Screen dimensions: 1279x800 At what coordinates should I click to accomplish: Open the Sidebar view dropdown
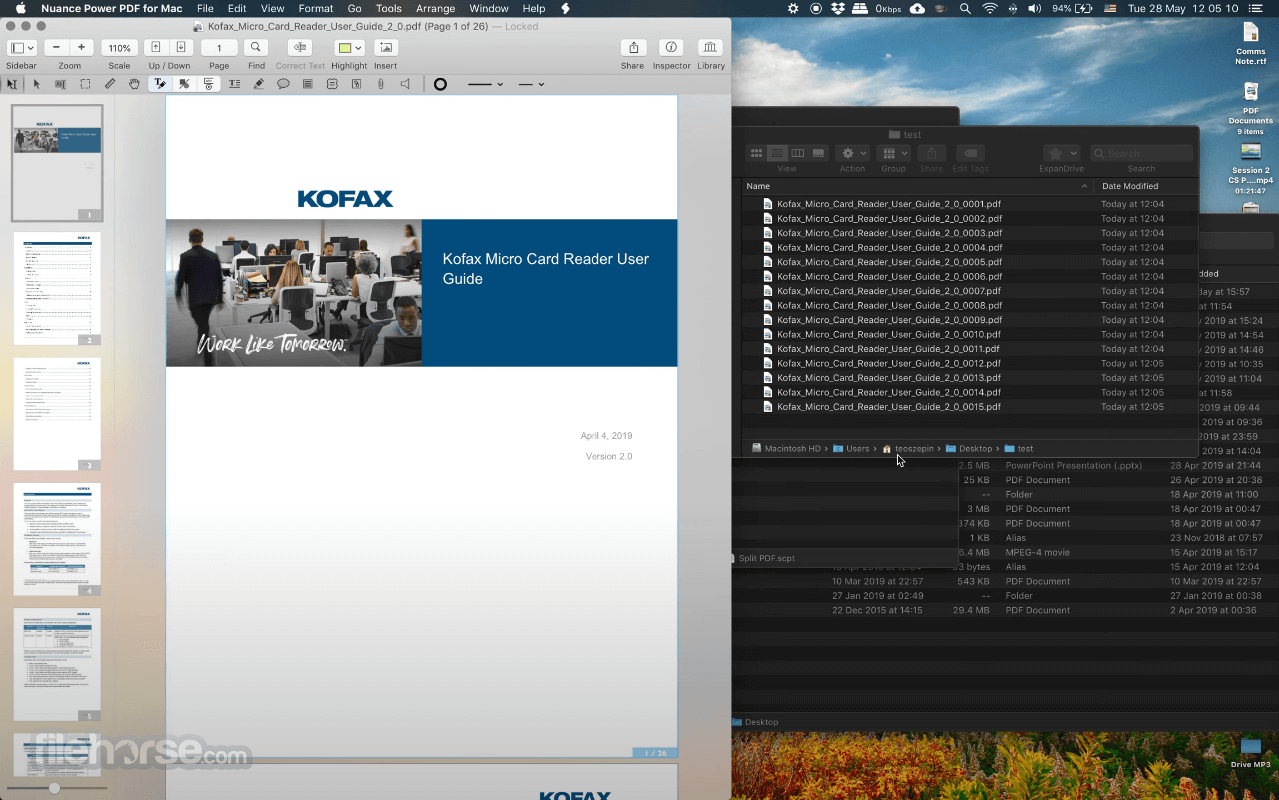coord(21,48)
